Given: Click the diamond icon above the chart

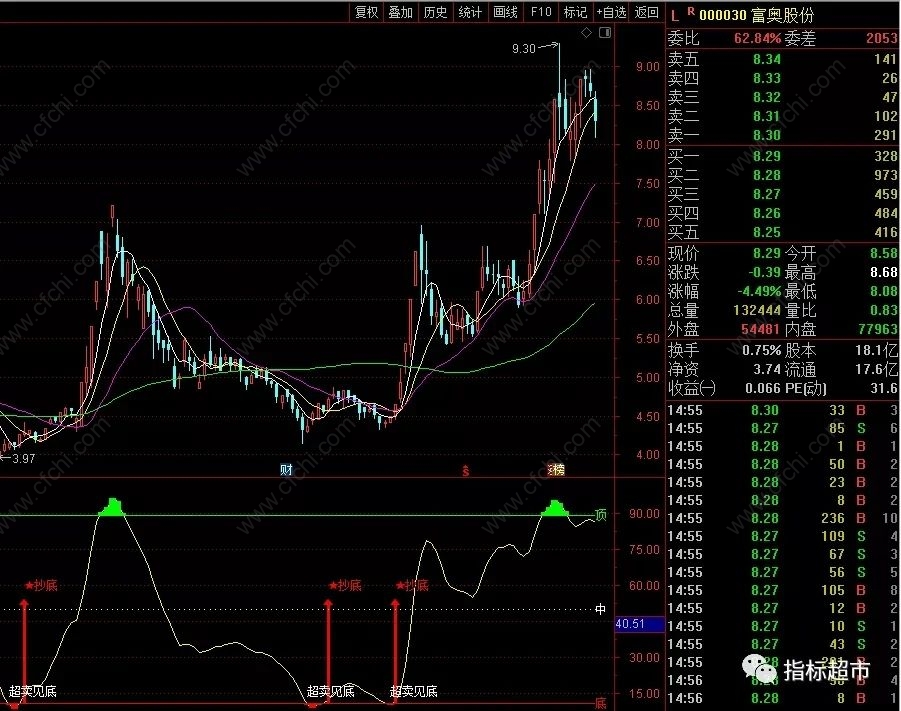Looking at the screenshot, I should pos(586,33).
